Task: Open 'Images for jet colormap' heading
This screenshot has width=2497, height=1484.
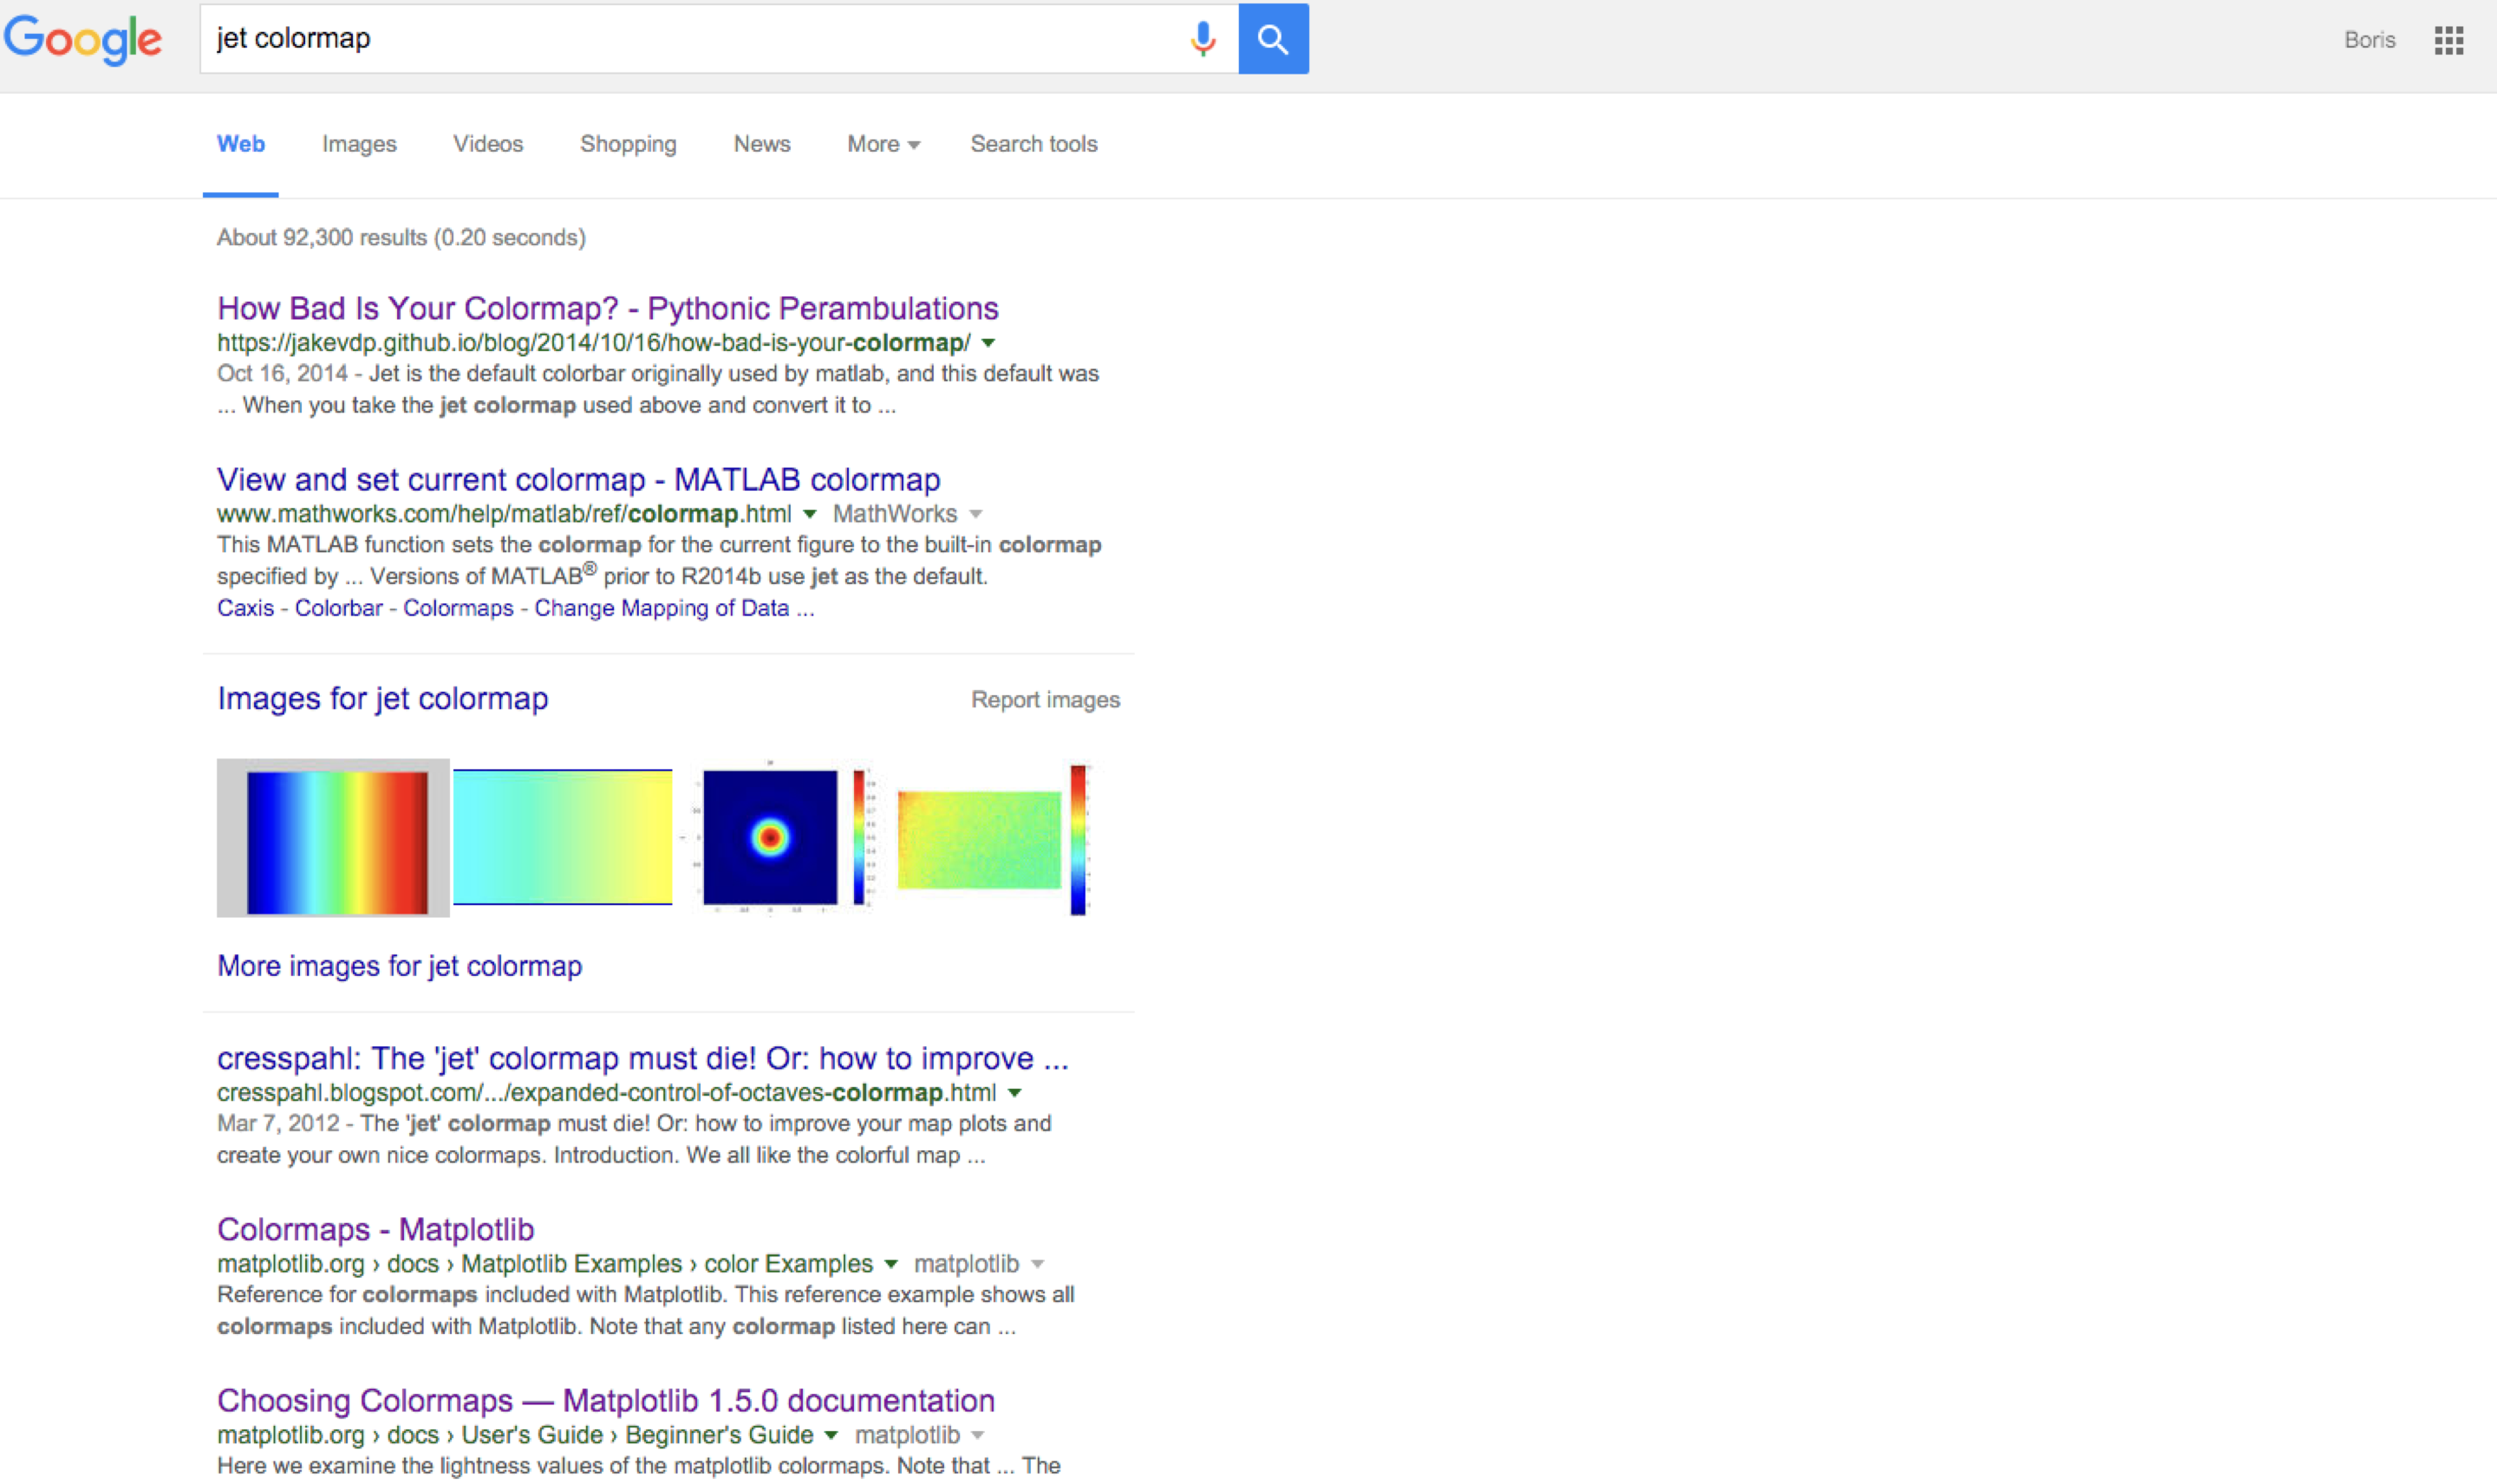Action: pyautogui.click(x=383, y=698)
